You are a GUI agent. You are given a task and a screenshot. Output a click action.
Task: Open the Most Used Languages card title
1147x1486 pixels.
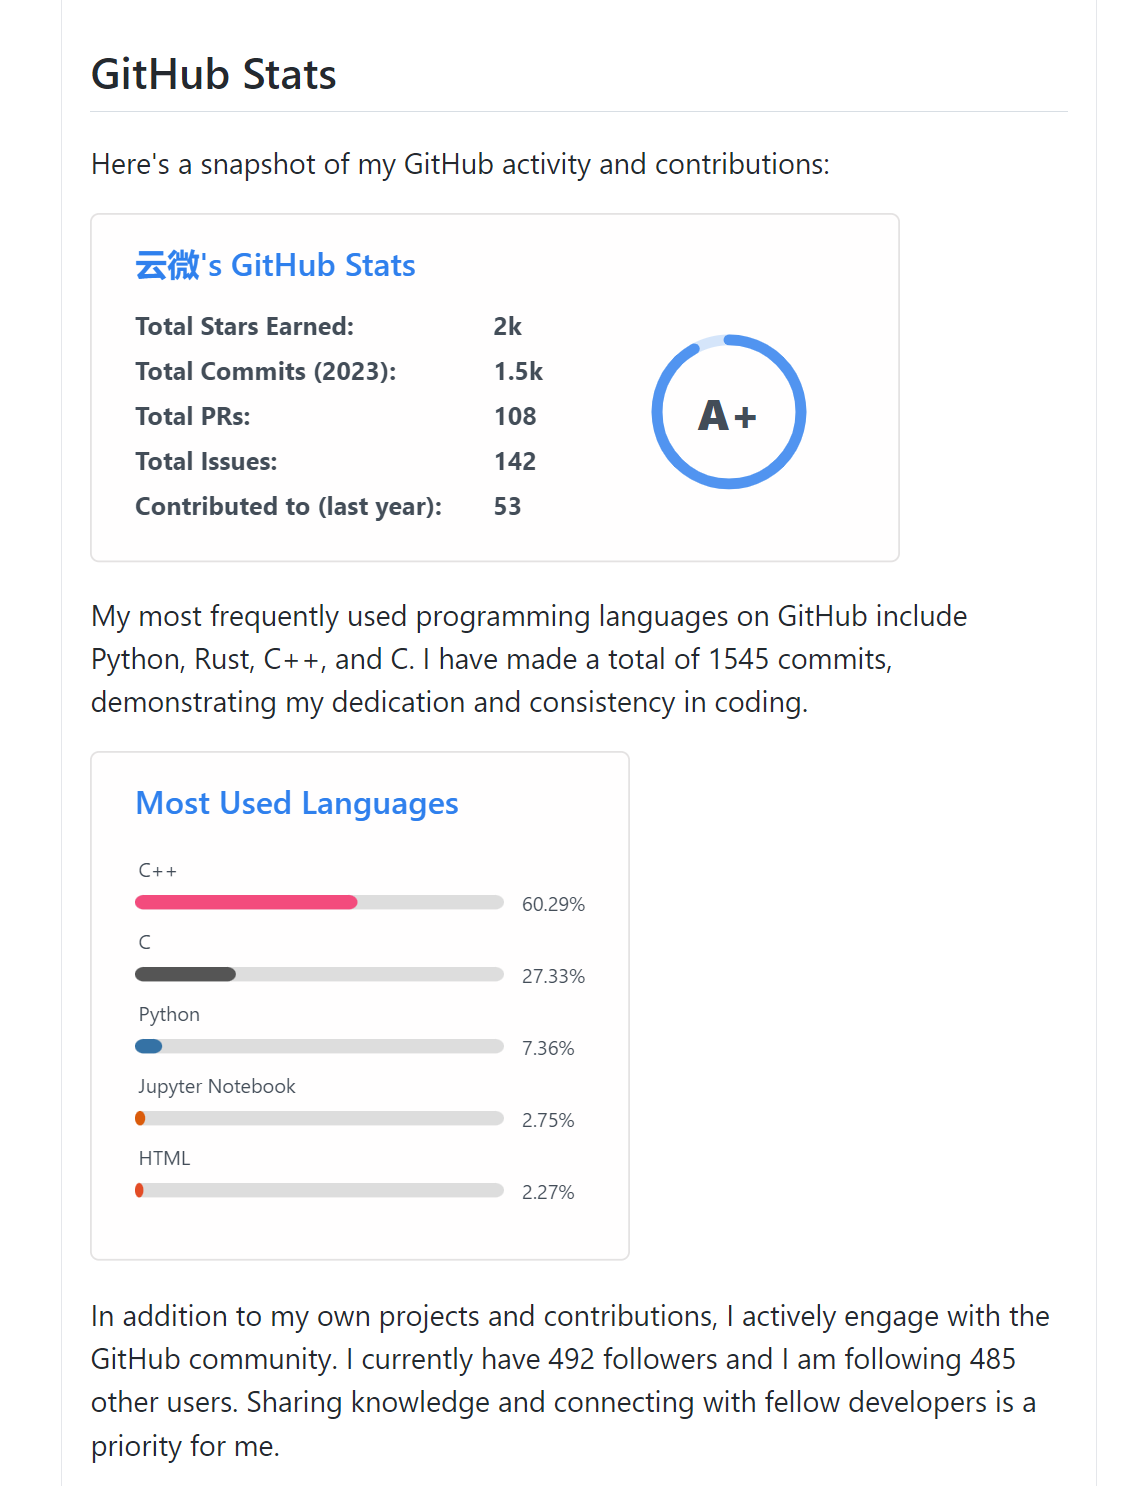(297, 803)
